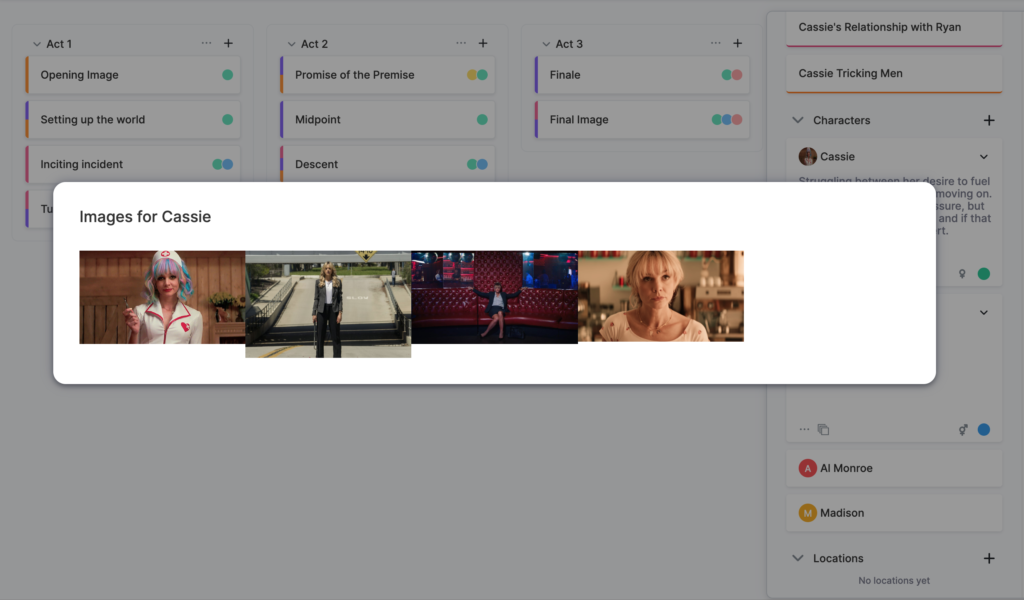The image size is (1024, 600).
Task: Open the nurse costume image of Cassie
Action: pos(162,297)
